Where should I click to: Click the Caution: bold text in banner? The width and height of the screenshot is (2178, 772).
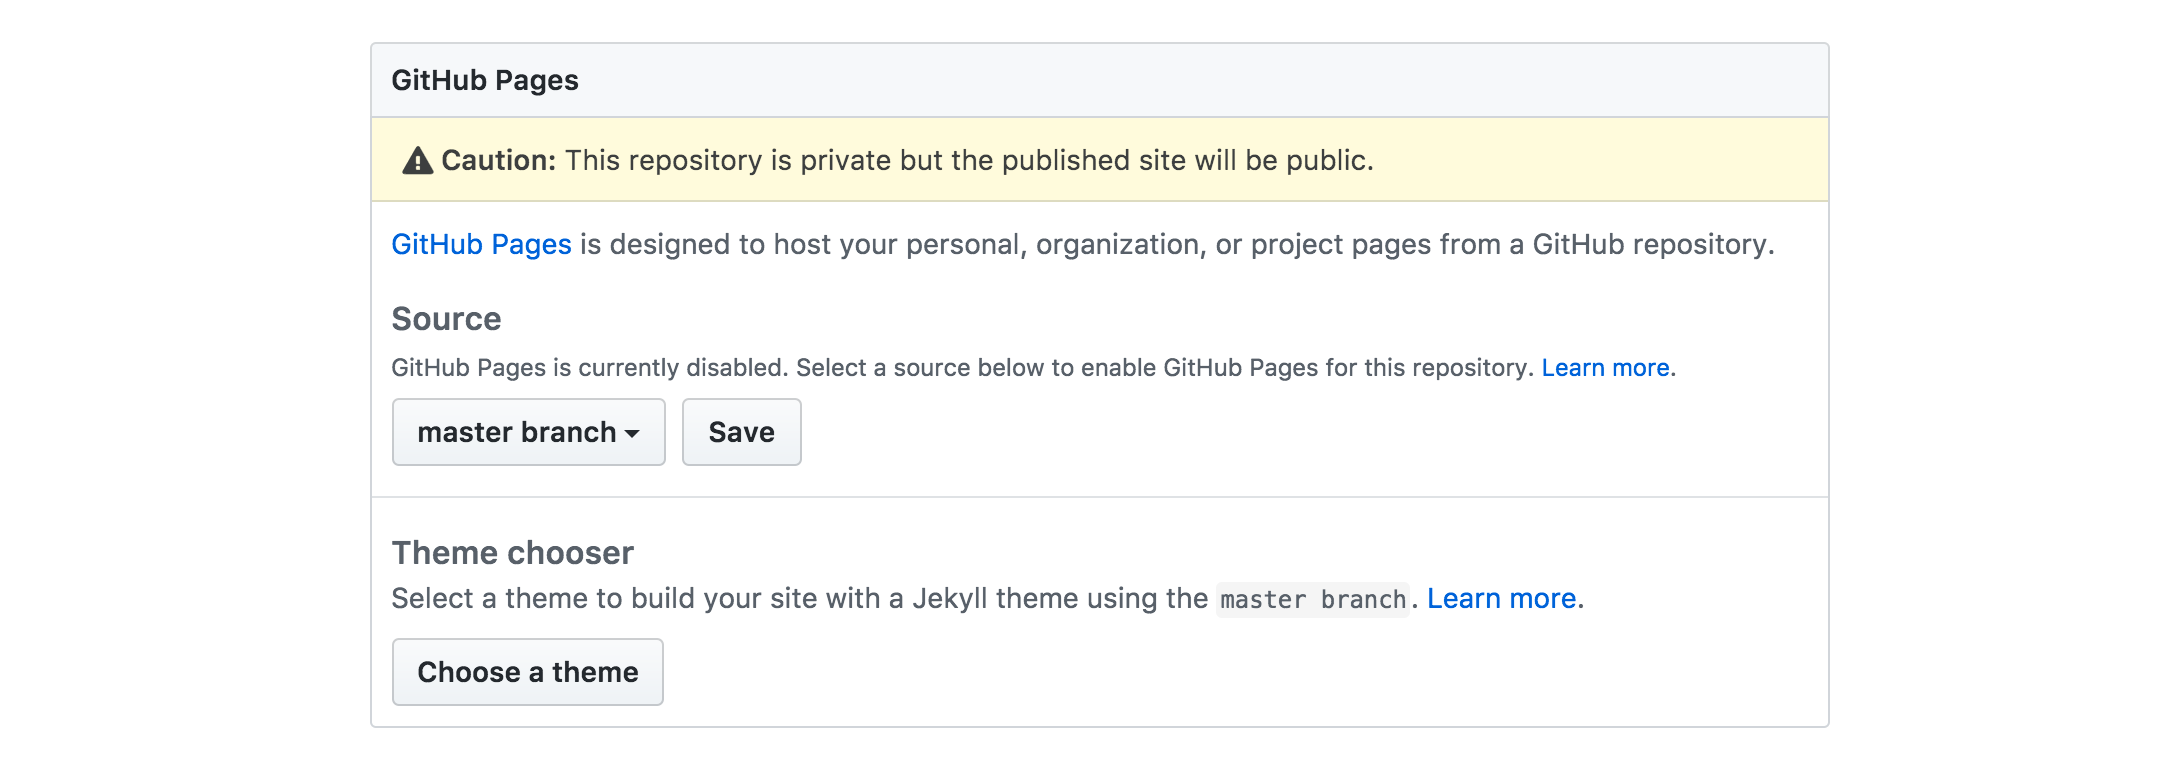pyautogui.click(x=498, y=160)
